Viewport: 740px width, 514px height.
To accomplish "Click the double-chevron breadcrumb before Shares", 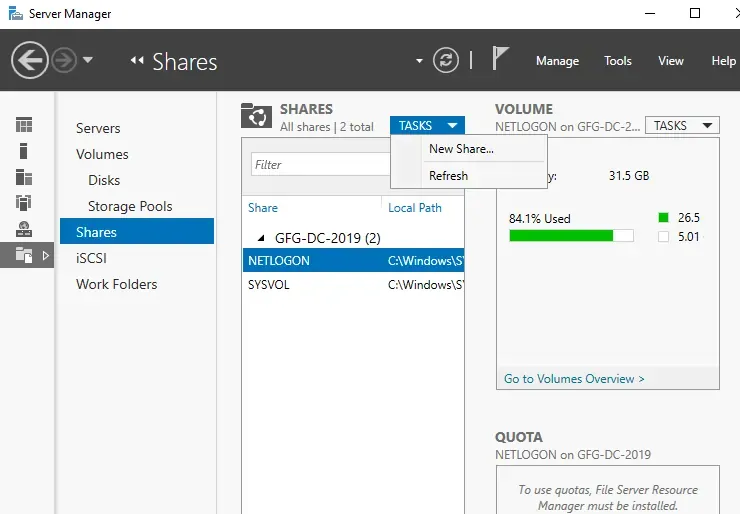I will click(137, 60).
